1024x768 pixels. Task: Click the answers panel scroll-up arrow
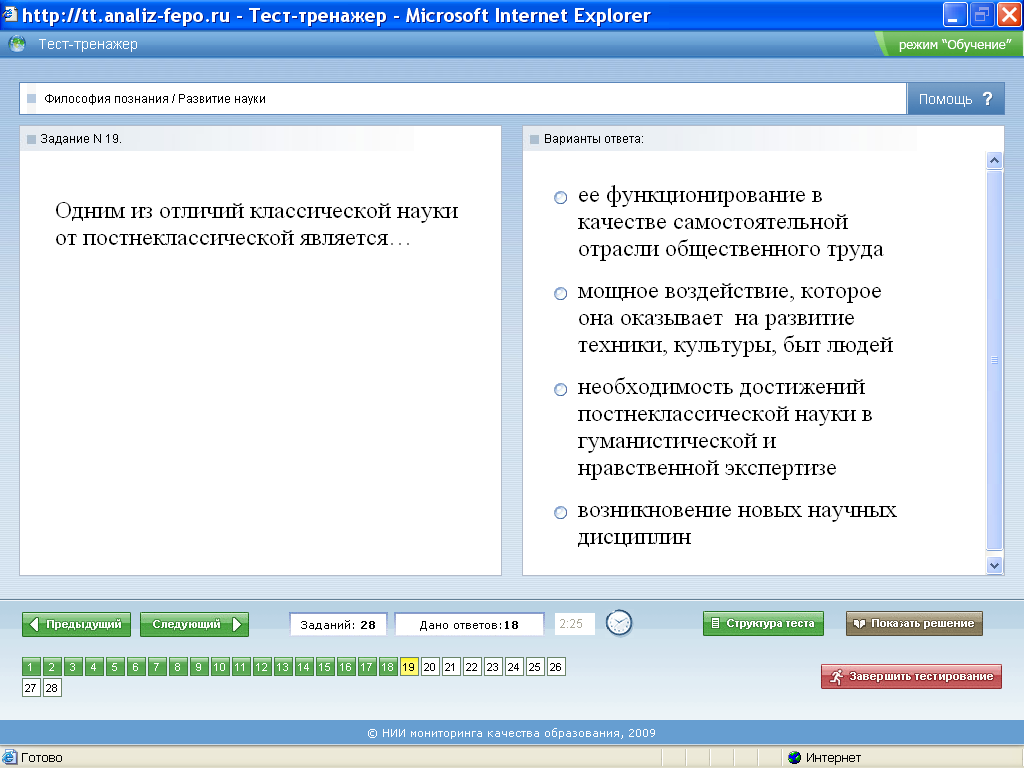[x=994, y=160]
